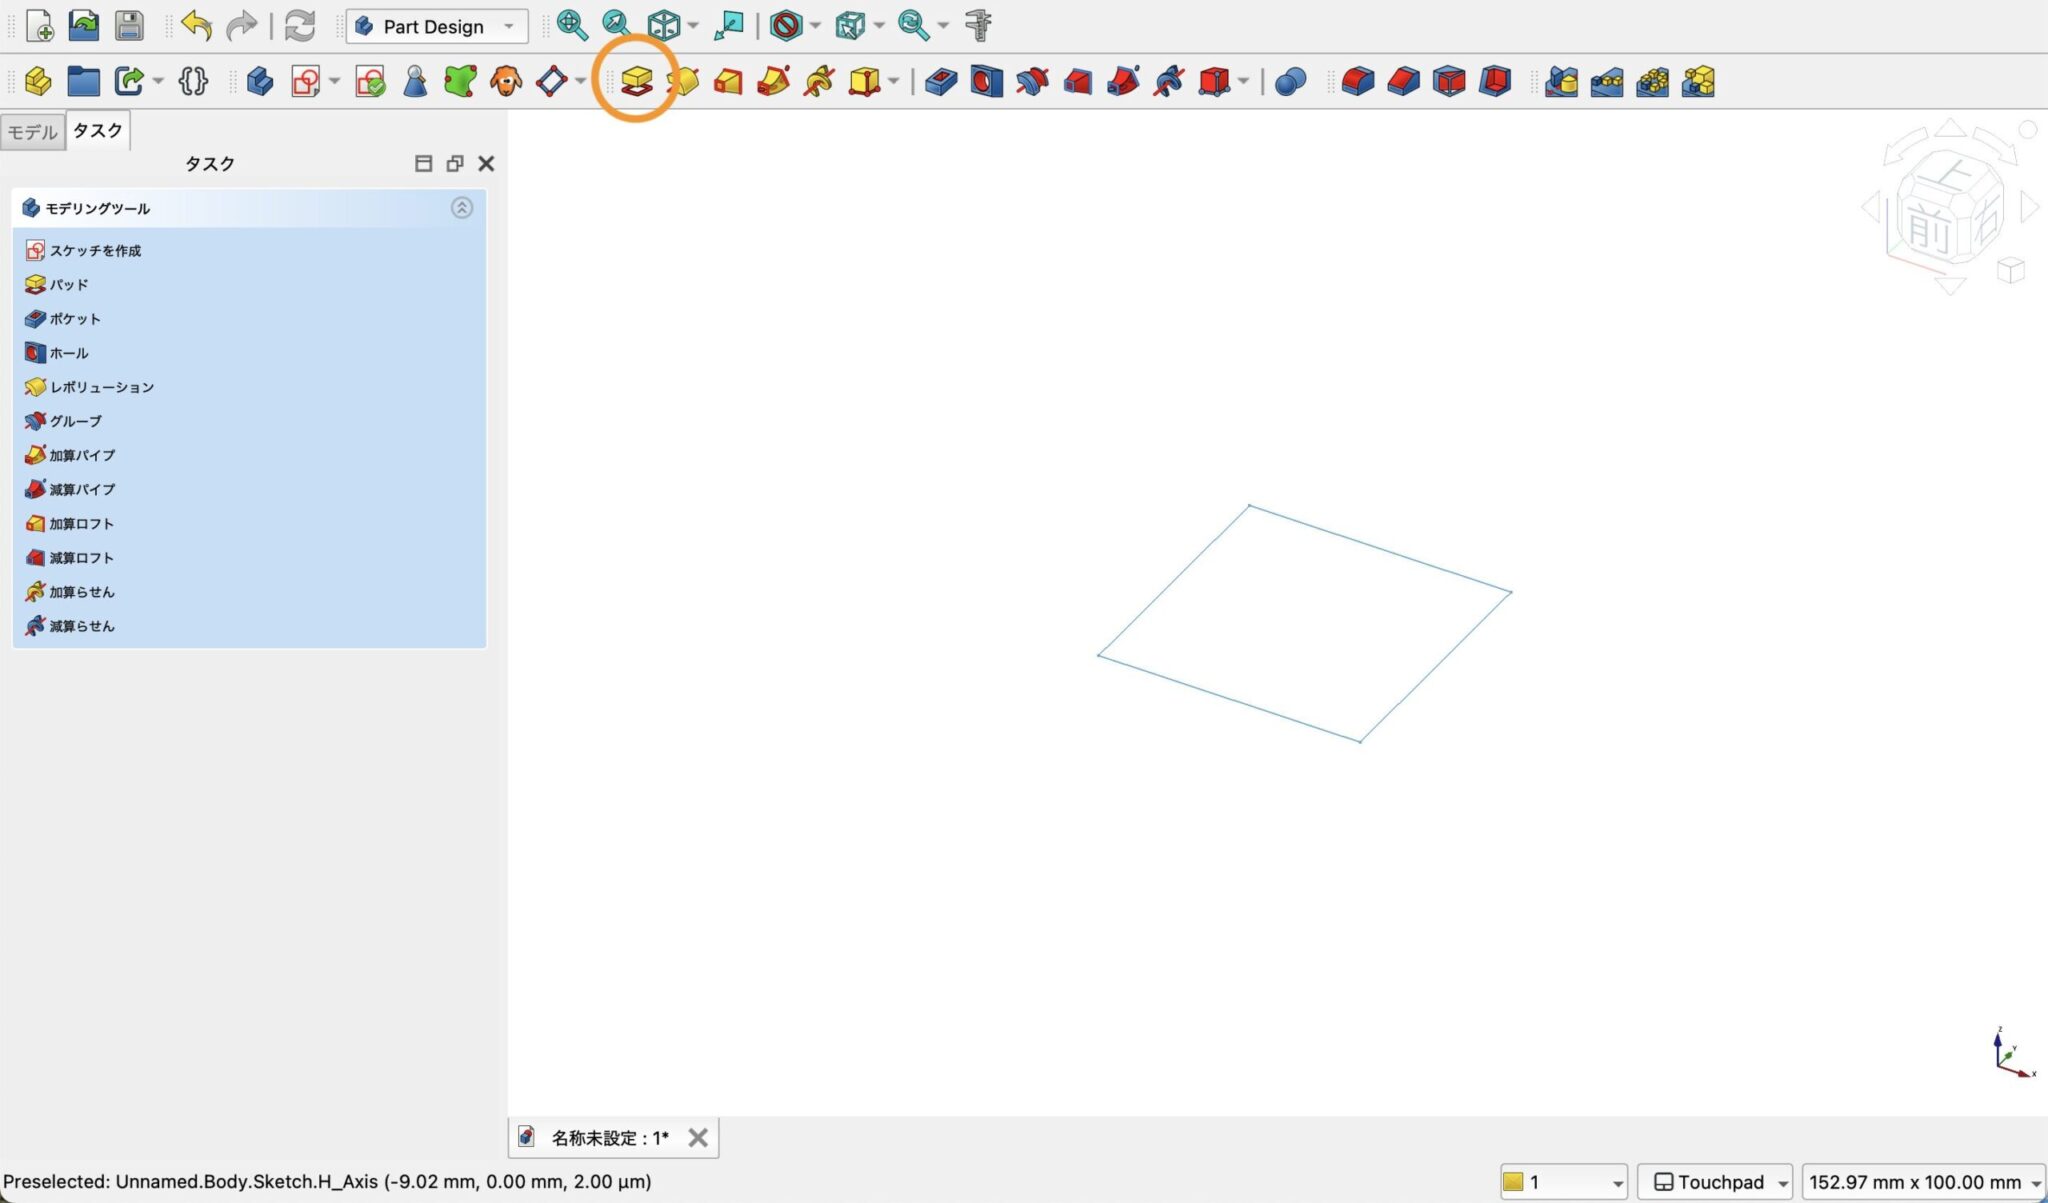Open the additive primitive dropdown arrow
The height and width of the screenshot is (1203, 2048).
pyautogui.click(x=893, y=81)
